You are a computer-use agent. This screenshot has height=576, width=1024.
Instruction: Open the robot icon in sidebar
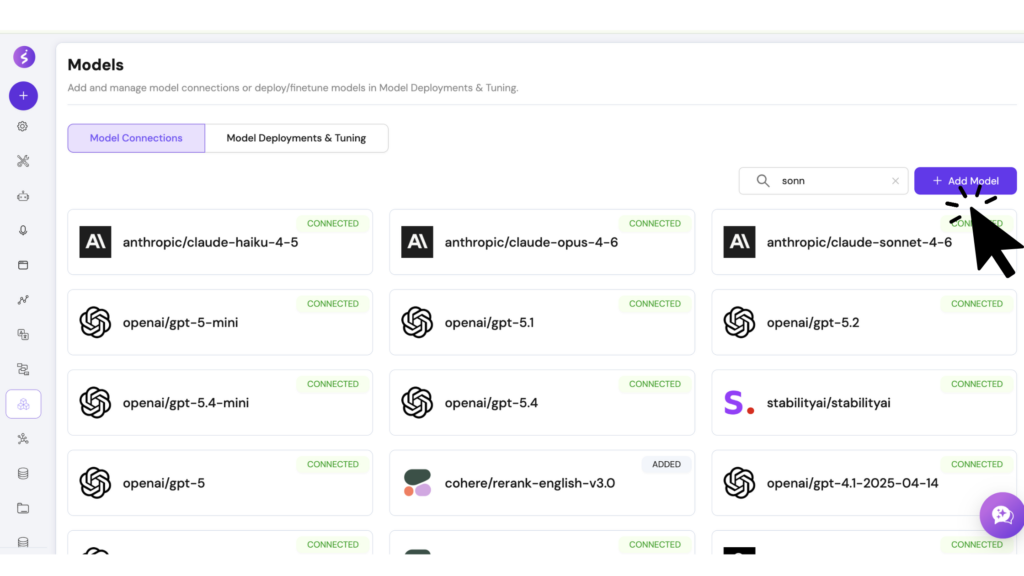pos(23,196)
